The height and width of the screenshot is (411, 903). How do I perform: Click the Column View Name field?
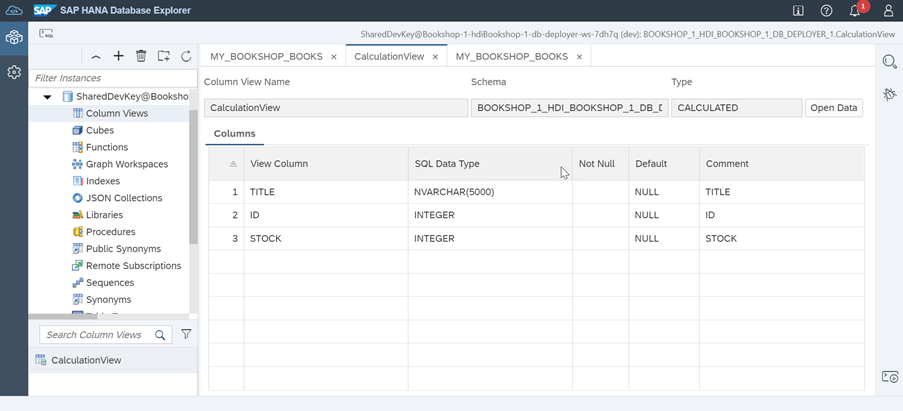coord(336,108)
